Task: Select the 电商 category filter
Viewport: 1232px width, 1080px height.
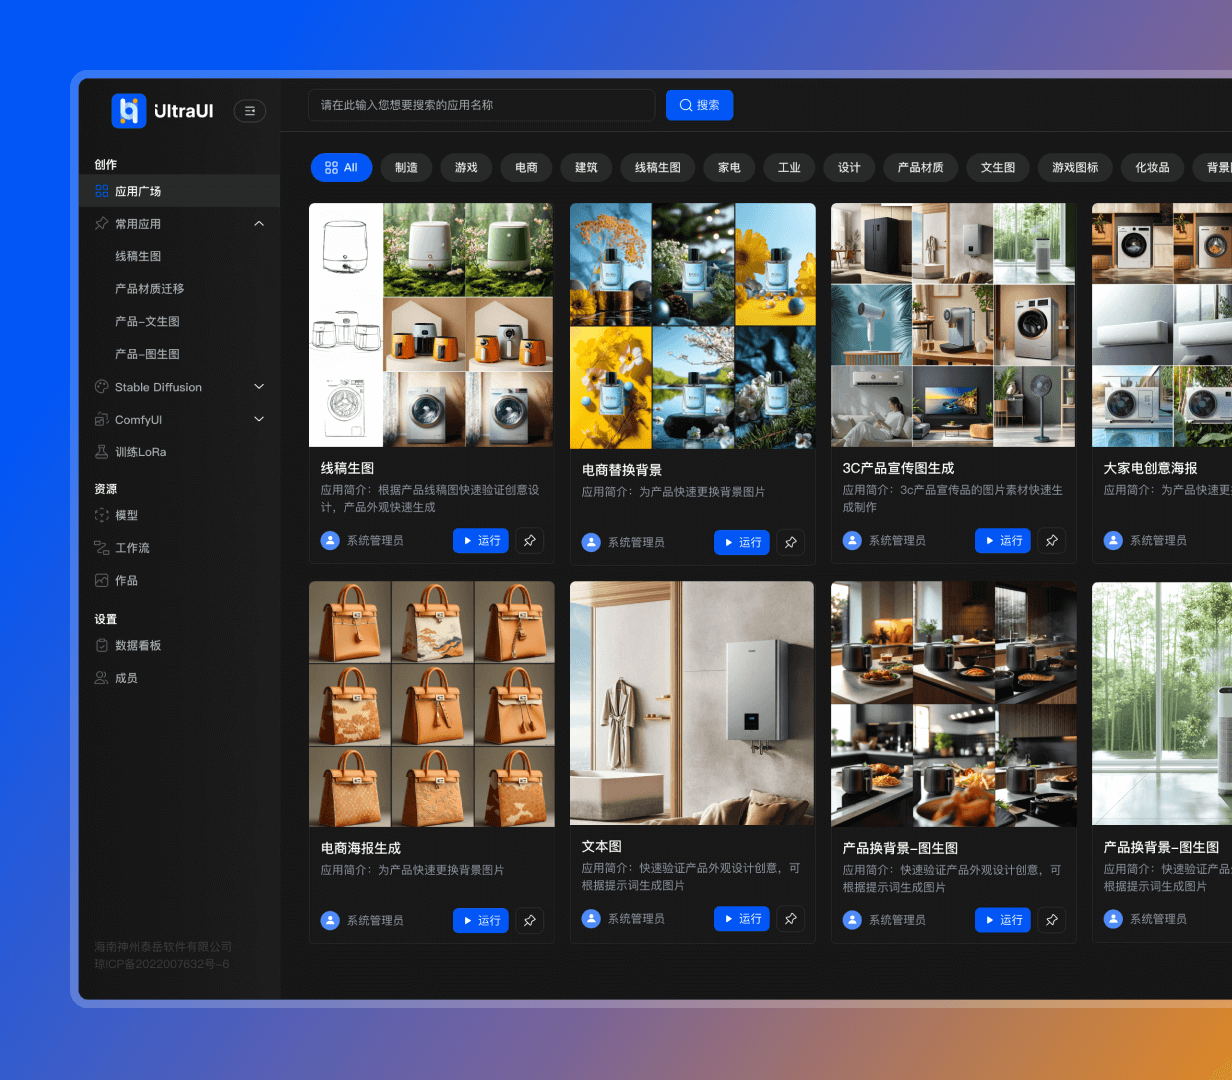Action: (x=526, y=168)
